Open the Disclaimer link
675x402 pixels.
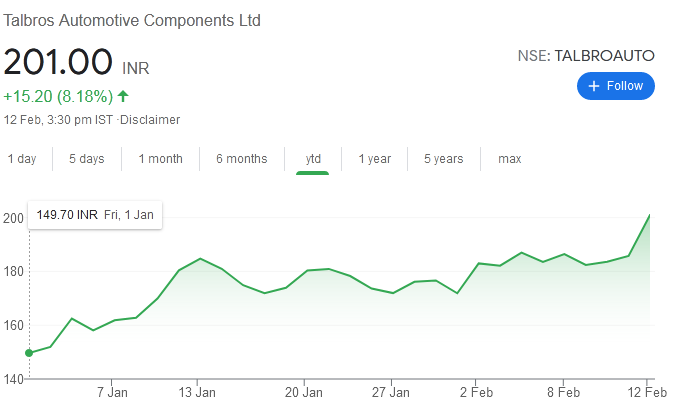pyautogui.click(x=150, y=120)
